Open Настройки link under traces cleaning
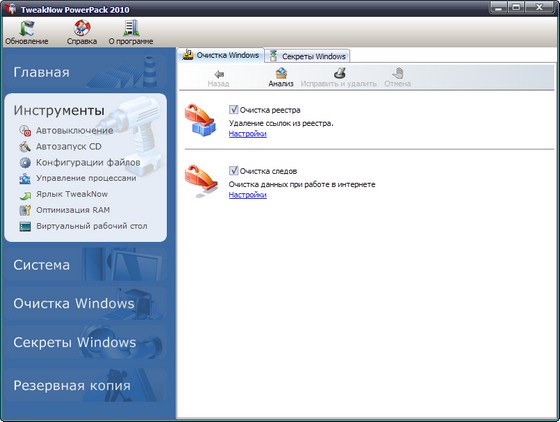 point(248,195)
